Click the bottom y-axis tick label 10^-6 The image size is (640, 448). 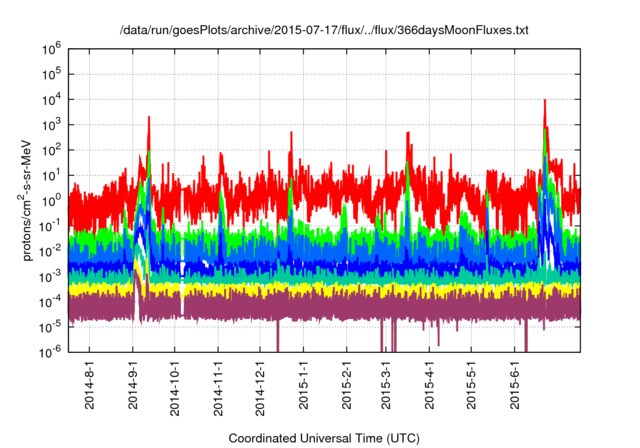(54, 350)
